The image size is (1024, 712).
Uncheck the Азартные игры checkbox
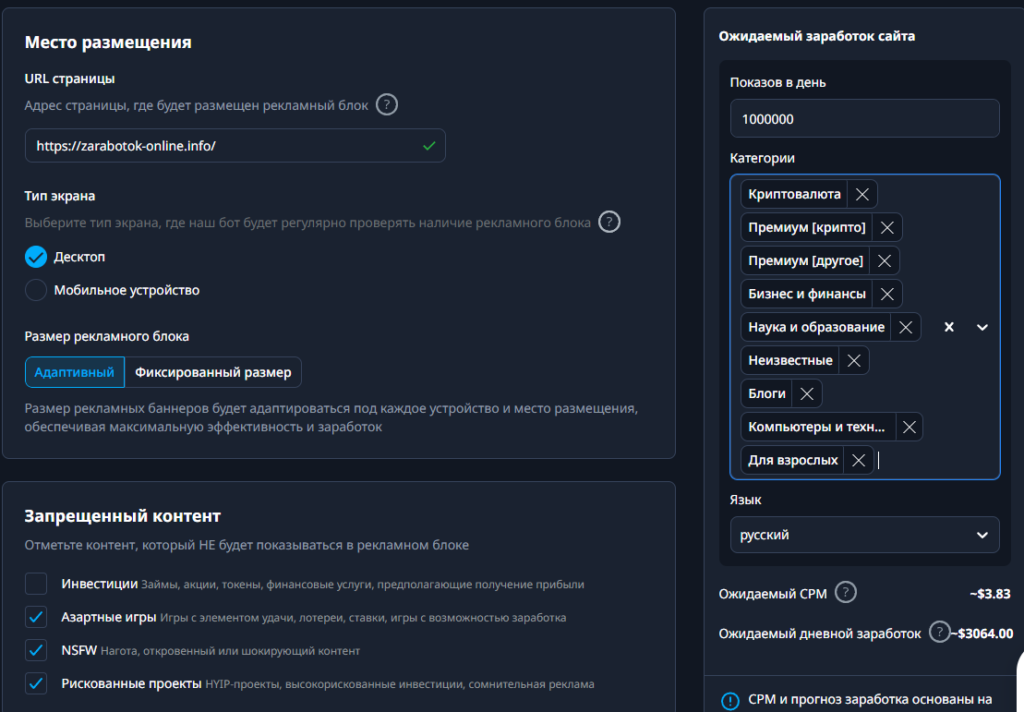pos(36,617)
